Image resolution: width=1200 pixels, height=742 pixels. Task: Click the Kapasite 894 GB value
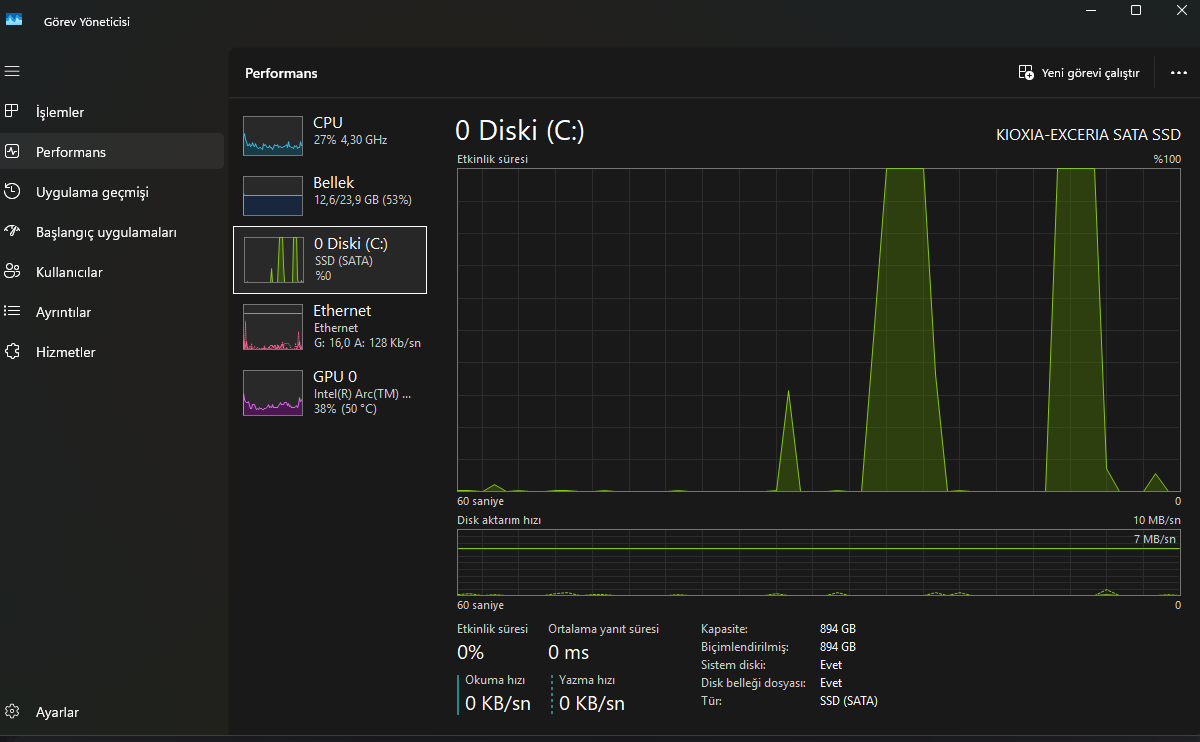pyautogui.click(x=837, y=629)
